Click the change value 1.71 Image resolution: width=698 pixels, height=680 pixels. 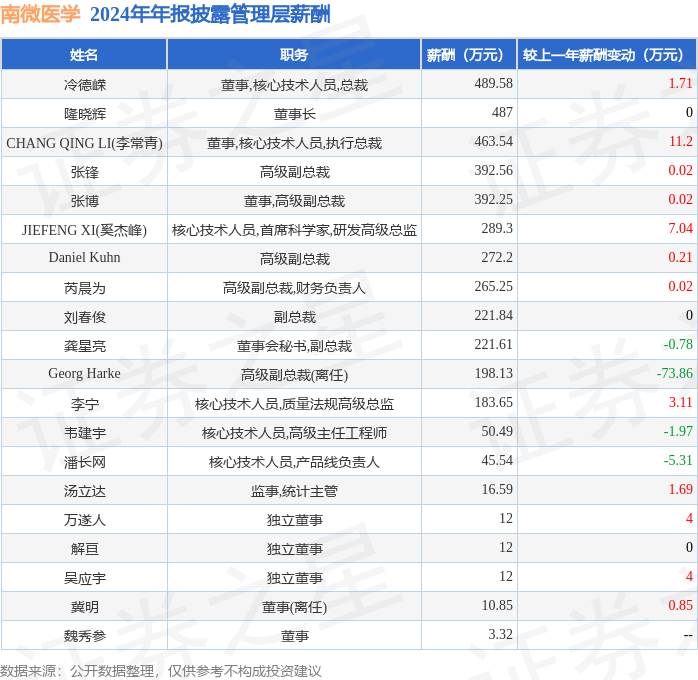click(680, 83)
